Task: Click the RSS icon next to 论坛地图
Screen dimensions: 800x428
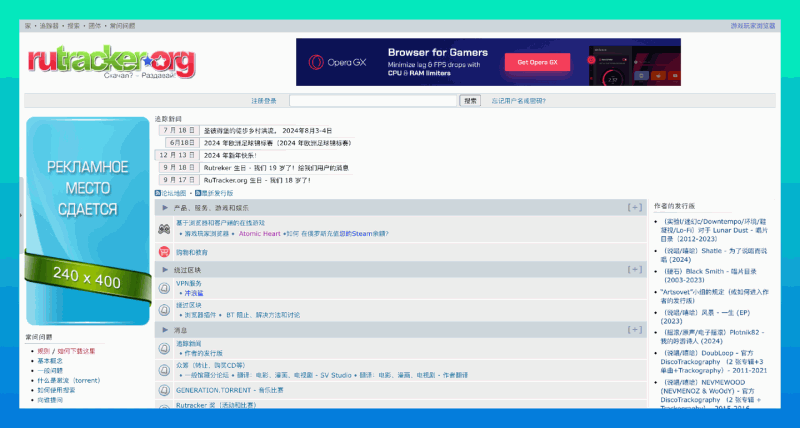Action: point(158,193)
